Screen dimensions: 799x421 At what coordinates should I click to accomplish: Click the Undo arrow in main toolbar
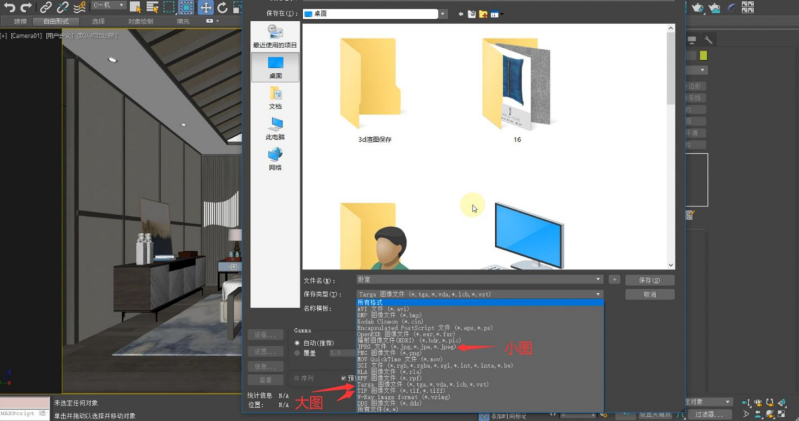pyautogui.click(x=9, y=7)
